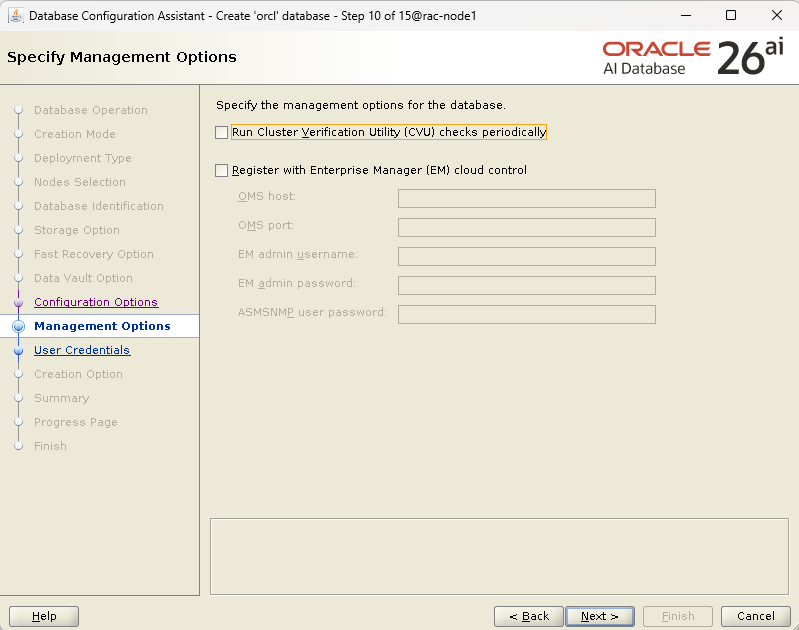Open Help for management options
The height and width of the screenshot is (630, 799).
(44, 616)
